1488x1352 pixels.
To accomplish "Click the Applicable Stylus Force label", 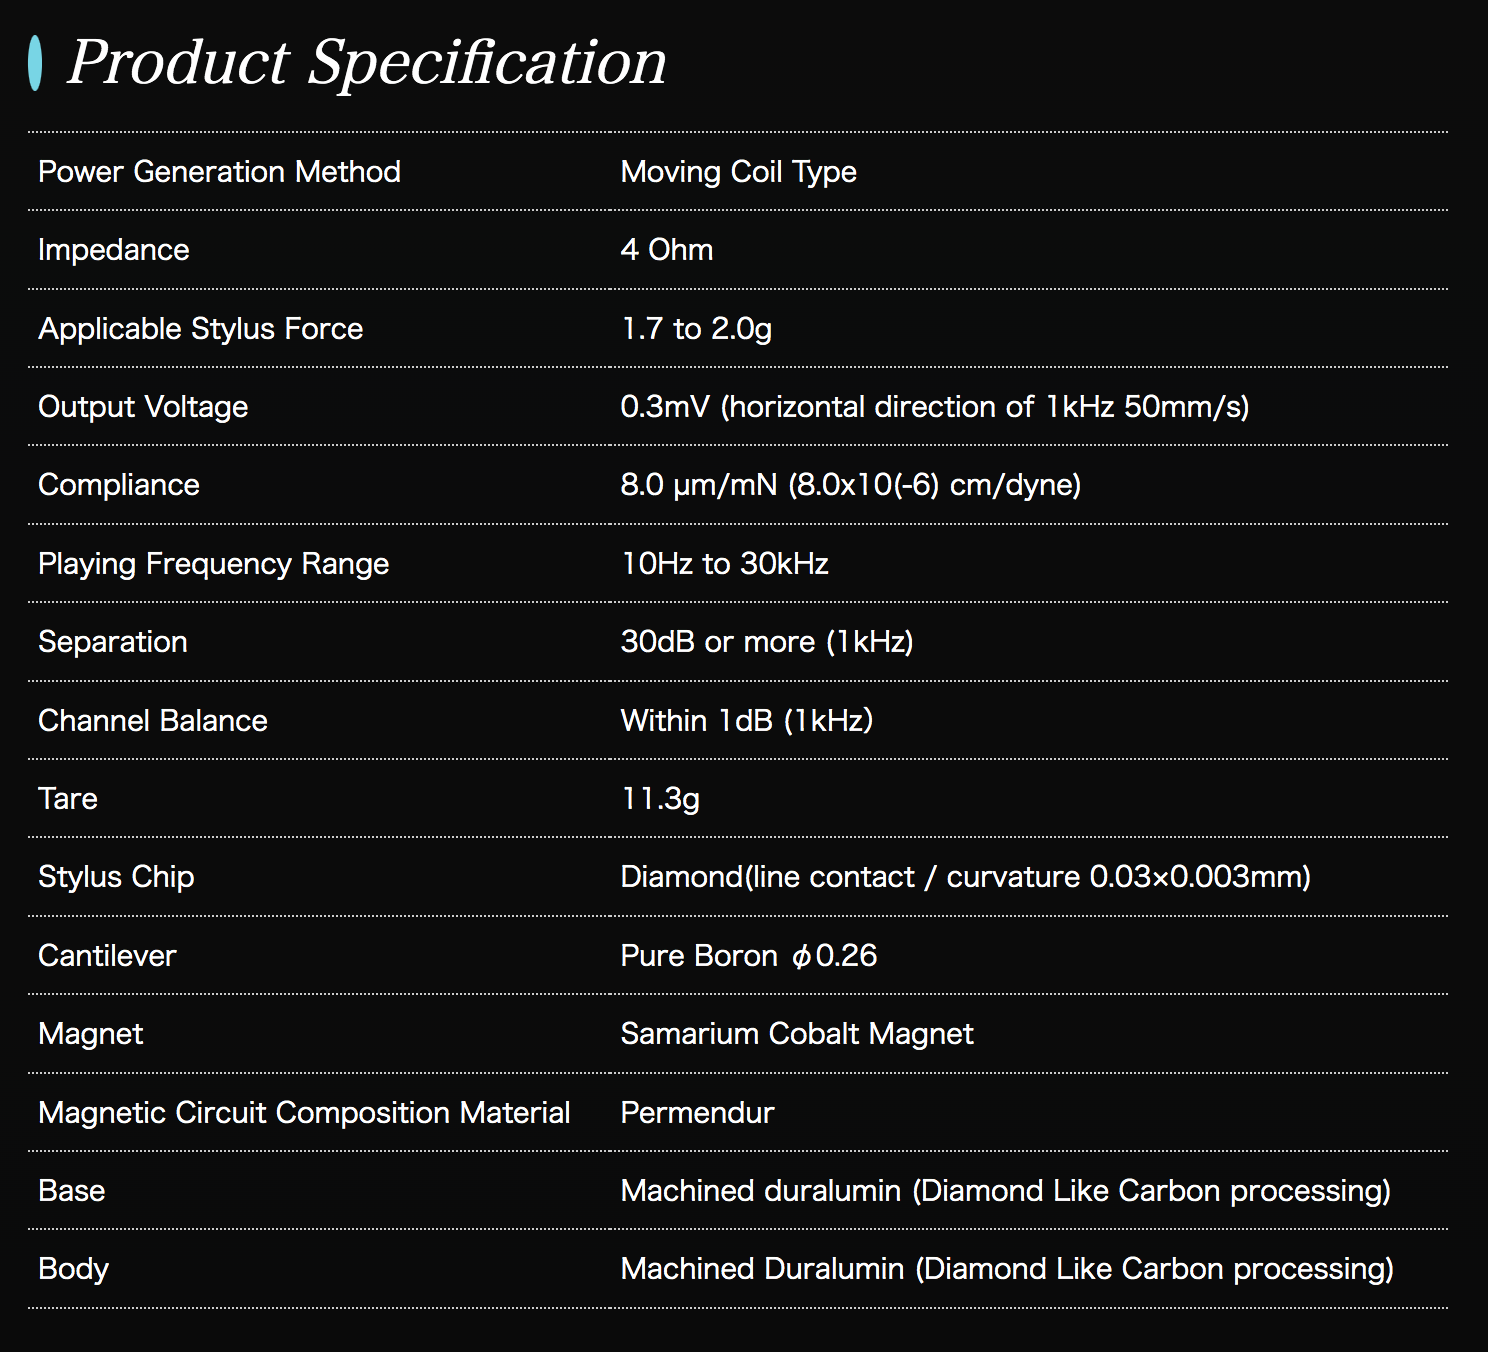I will (200, 329).
